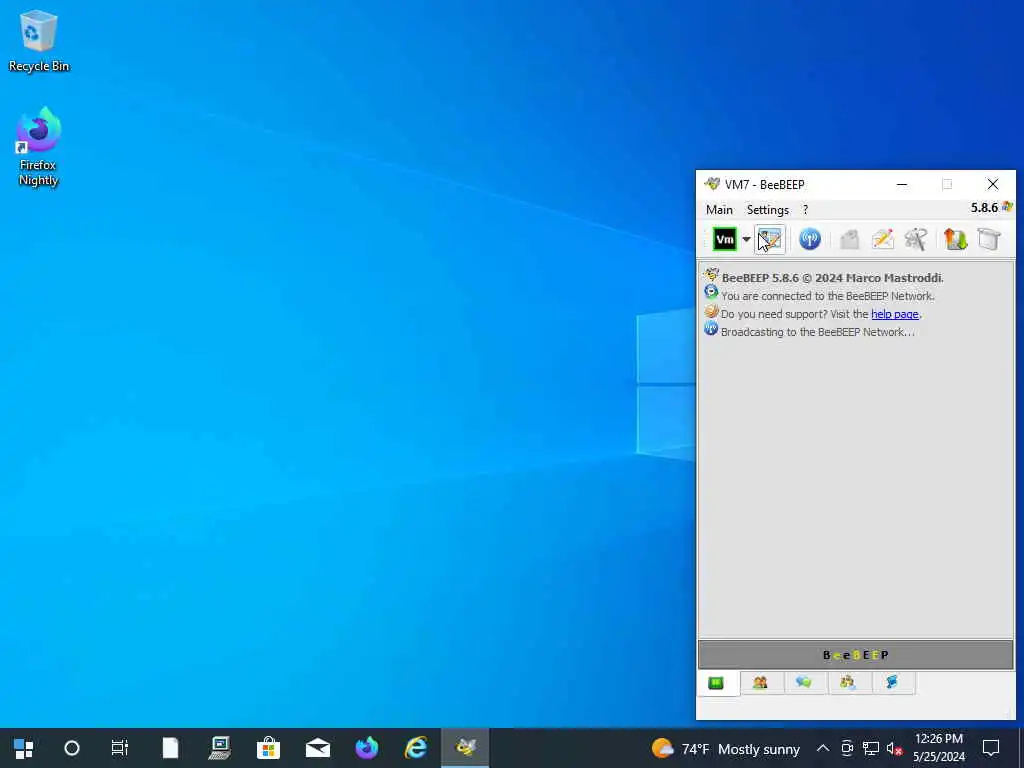Switch to the users list tab

[760, 683]
